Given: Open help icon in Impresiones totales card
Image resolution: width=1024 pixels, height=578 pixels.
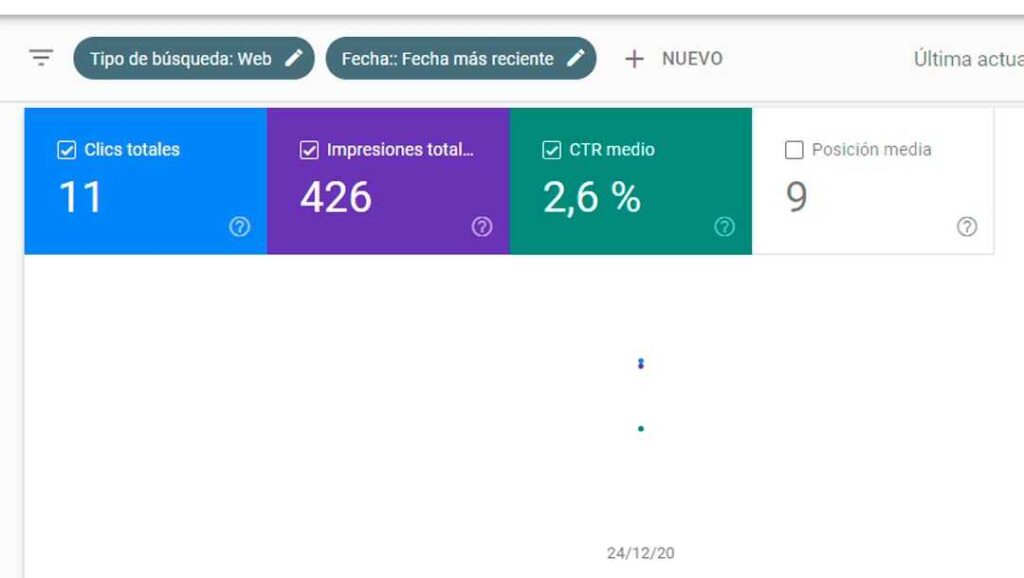Looking at the screenshot, I should [x=482, y=227].
